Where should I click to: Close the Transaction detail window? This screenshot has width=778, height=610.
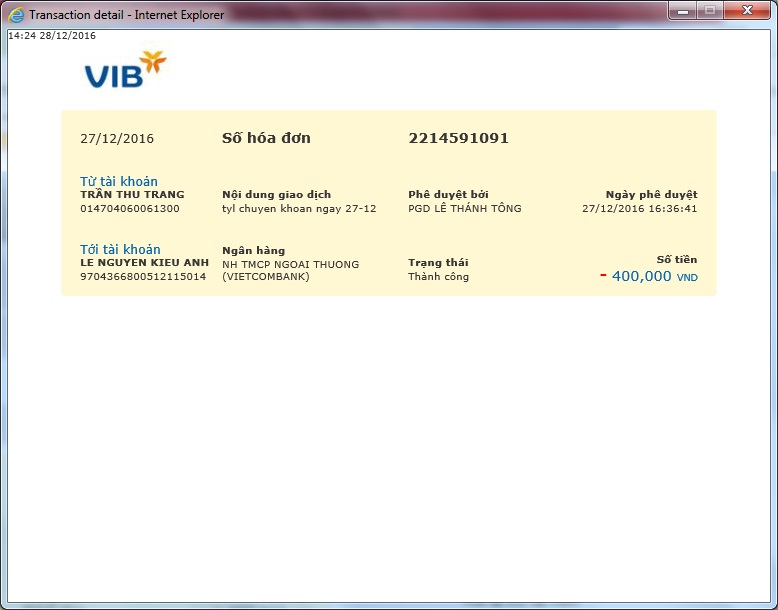click(x=747, y=11)
